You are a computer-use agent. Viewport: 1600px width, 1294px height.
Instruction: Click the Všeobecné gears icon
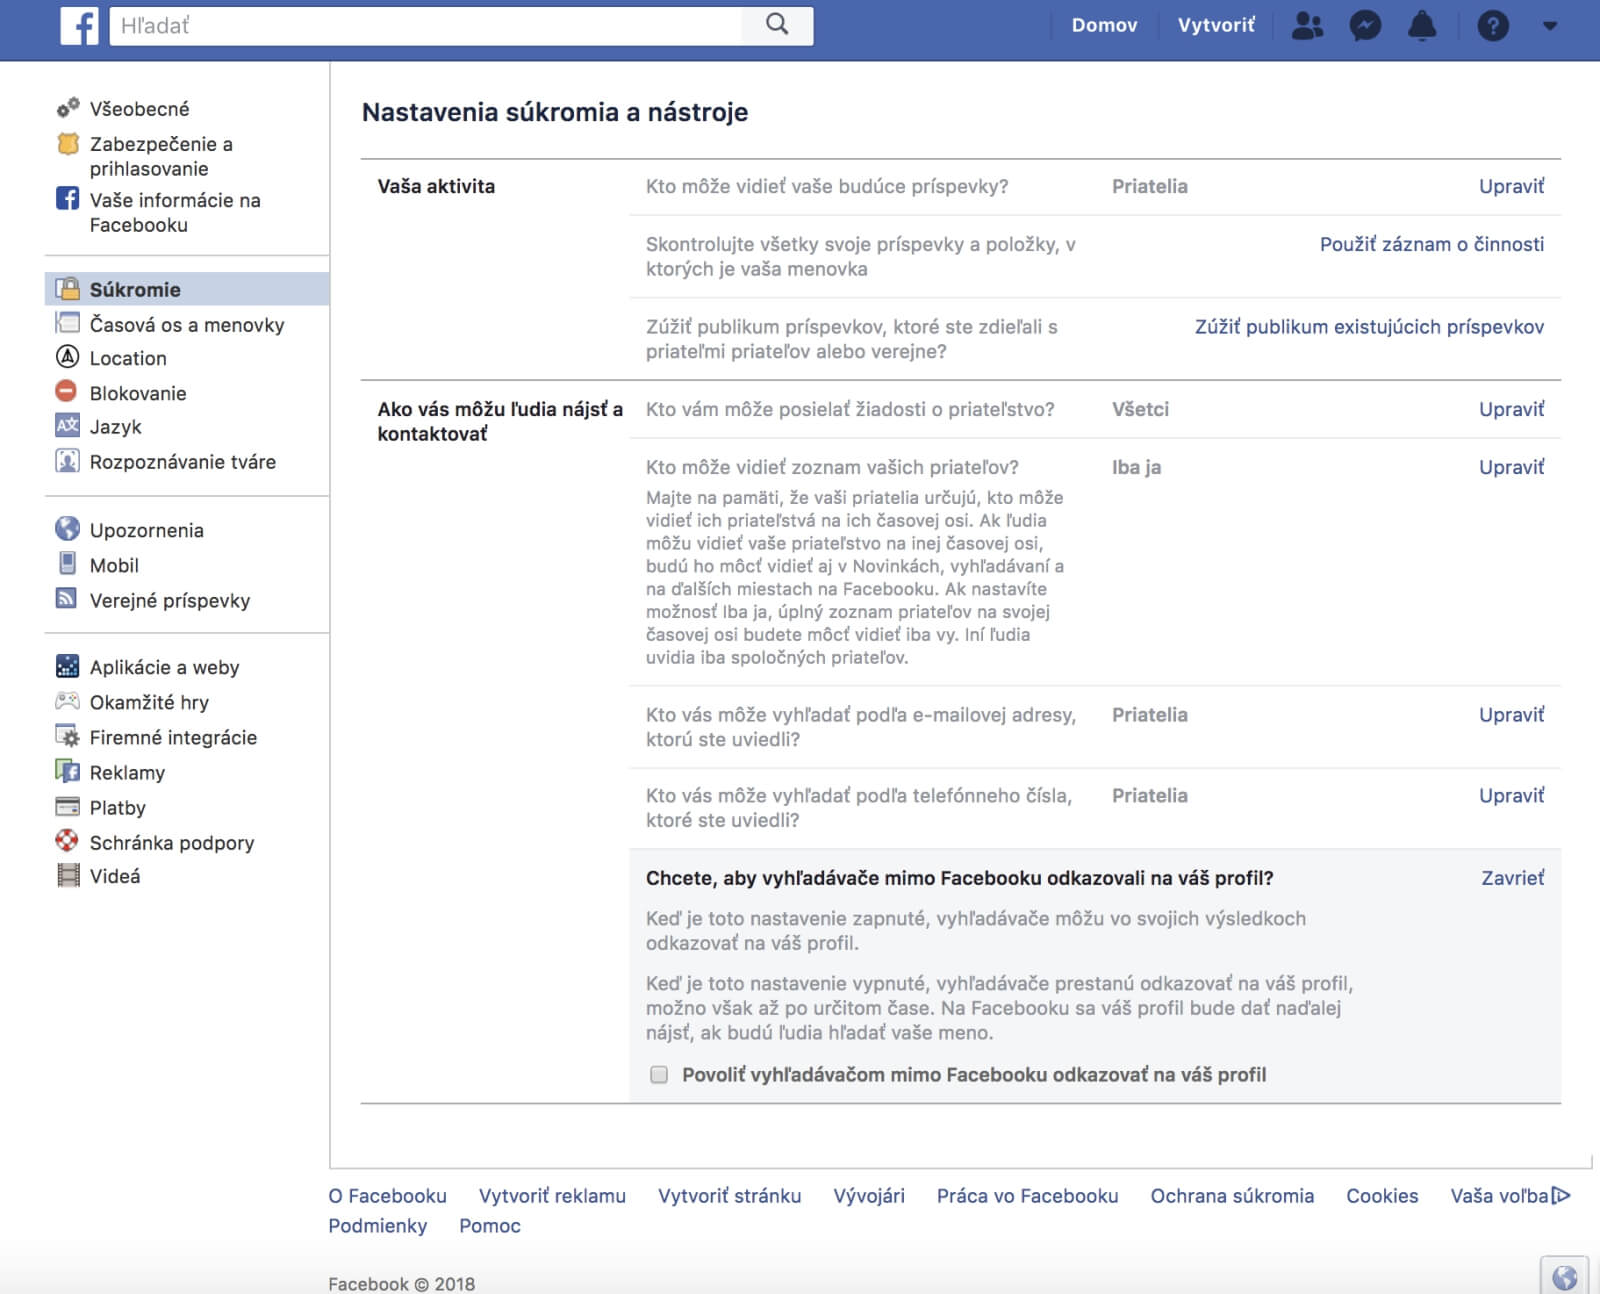(x=67, y=108)
